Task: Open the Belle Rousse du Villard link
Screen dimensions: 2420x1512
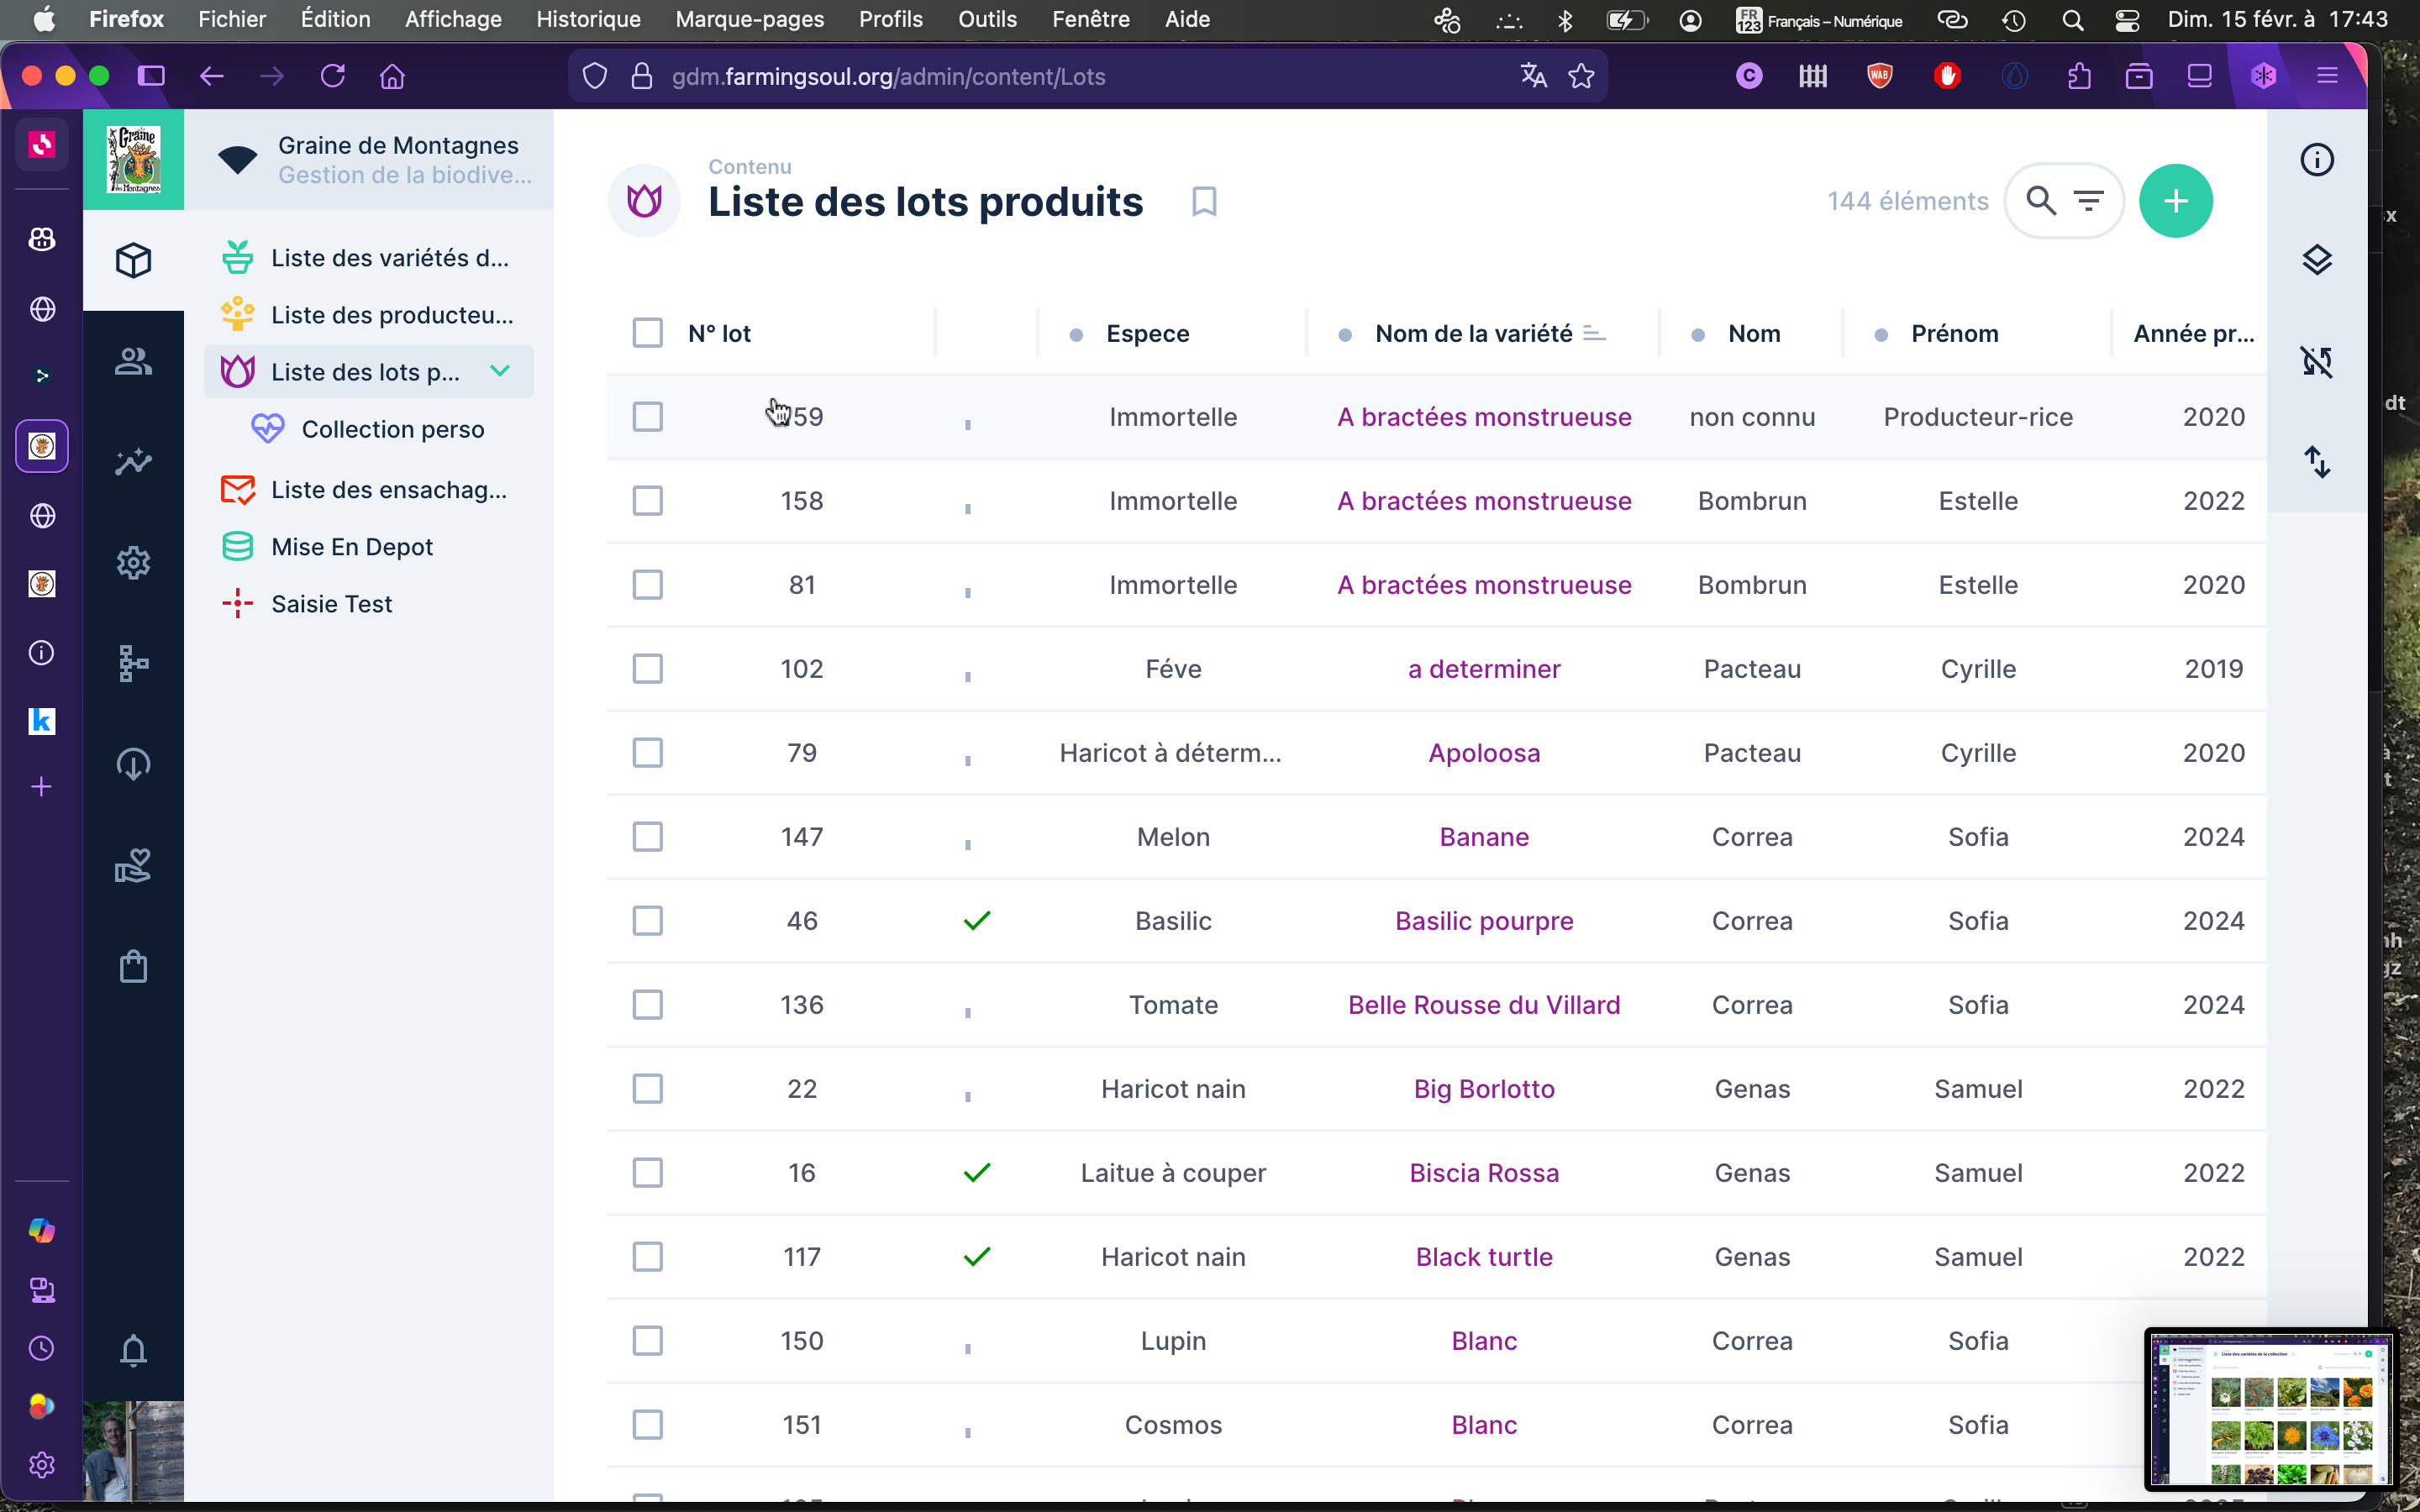Action: pos(1483,1005)
